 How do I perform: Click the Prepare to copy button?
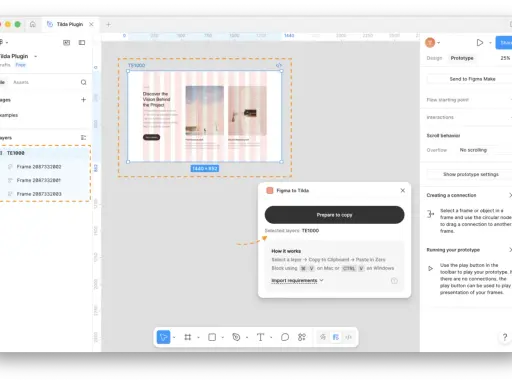pos(334,215)
